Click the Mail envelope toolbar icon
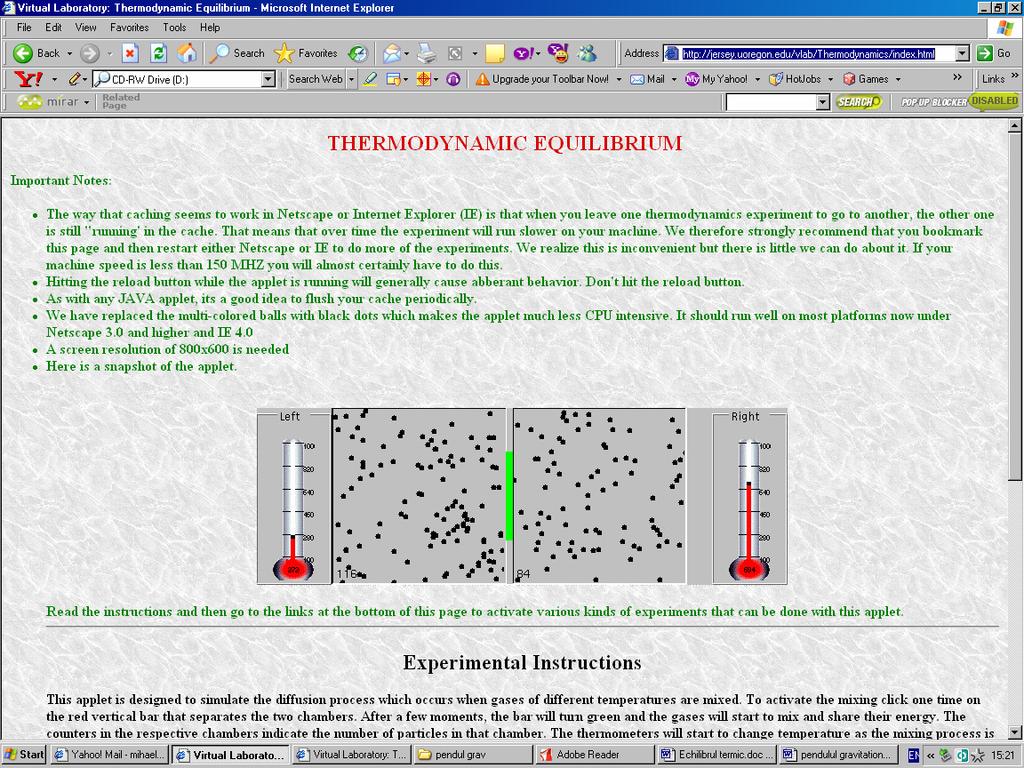Viewport: 1024px width, 768px height. (x=392, y=54)
